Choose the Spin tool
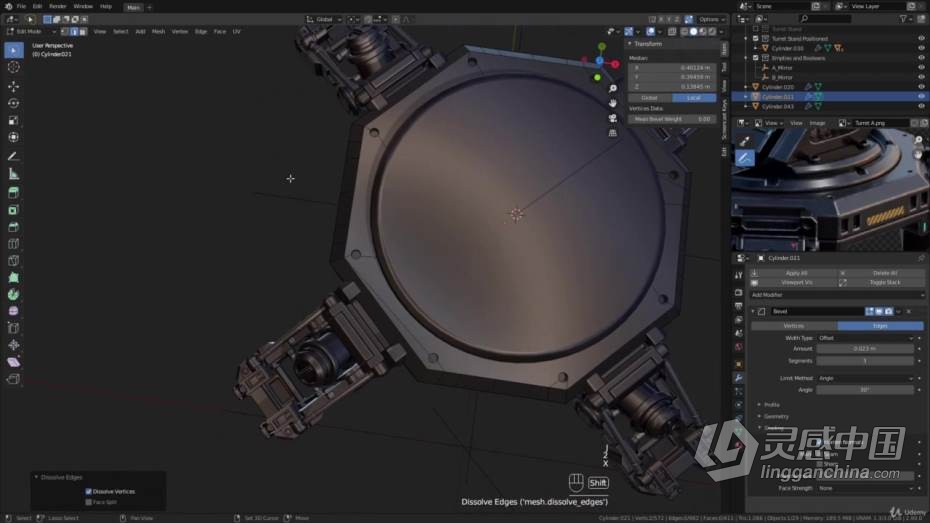 tap(14, 295)
